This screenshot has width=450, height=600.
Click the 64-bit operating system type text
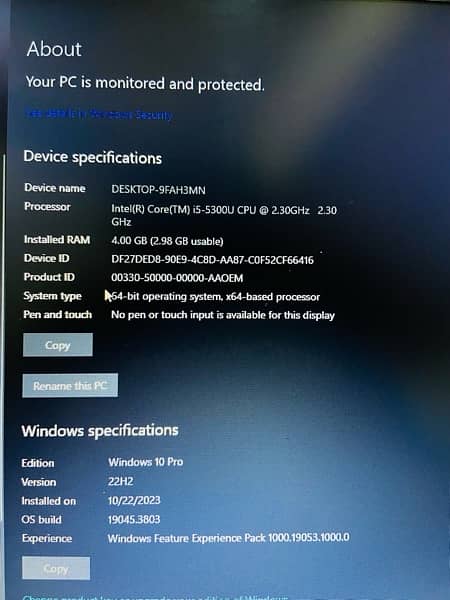click(215, 297)
